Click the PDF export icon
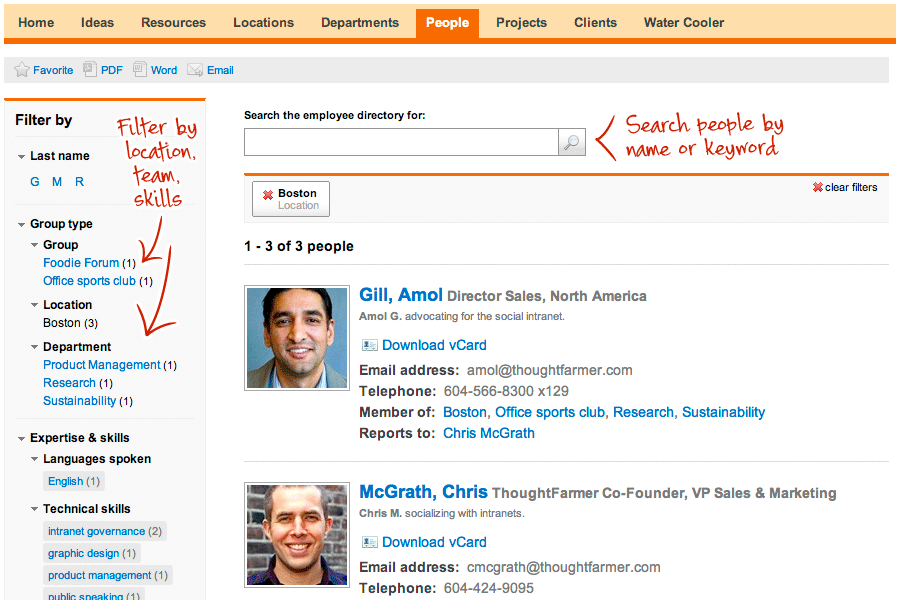Viewport: 900px width, 600px height. [90, 70]
